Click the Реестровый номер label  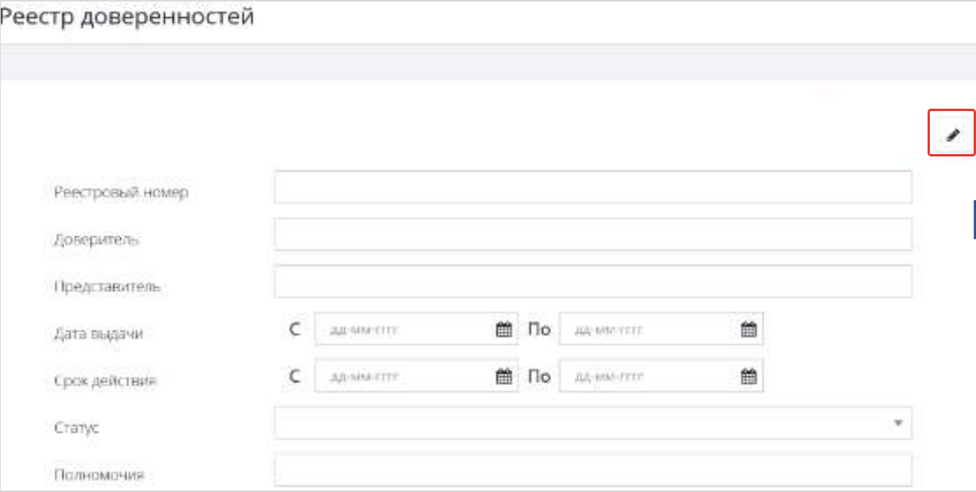(x=121, y=192)
